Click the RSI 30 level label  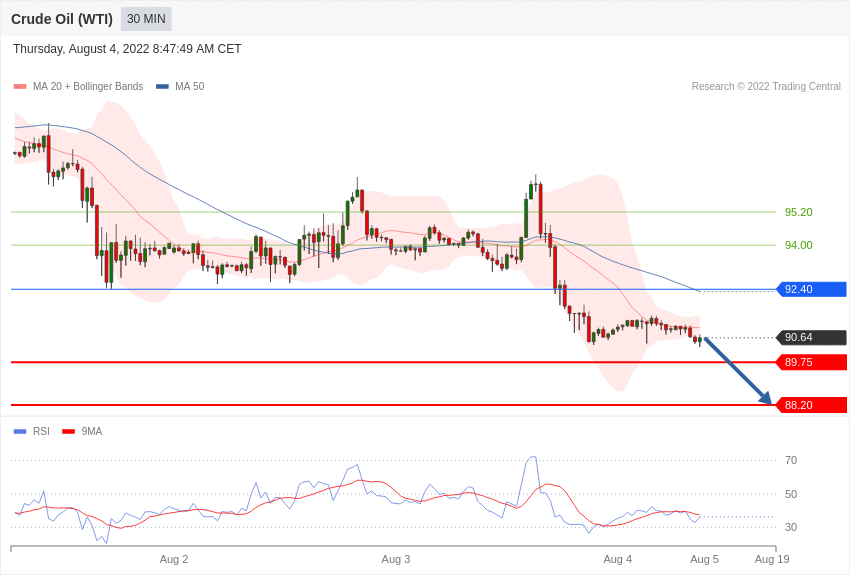[791, 527]
